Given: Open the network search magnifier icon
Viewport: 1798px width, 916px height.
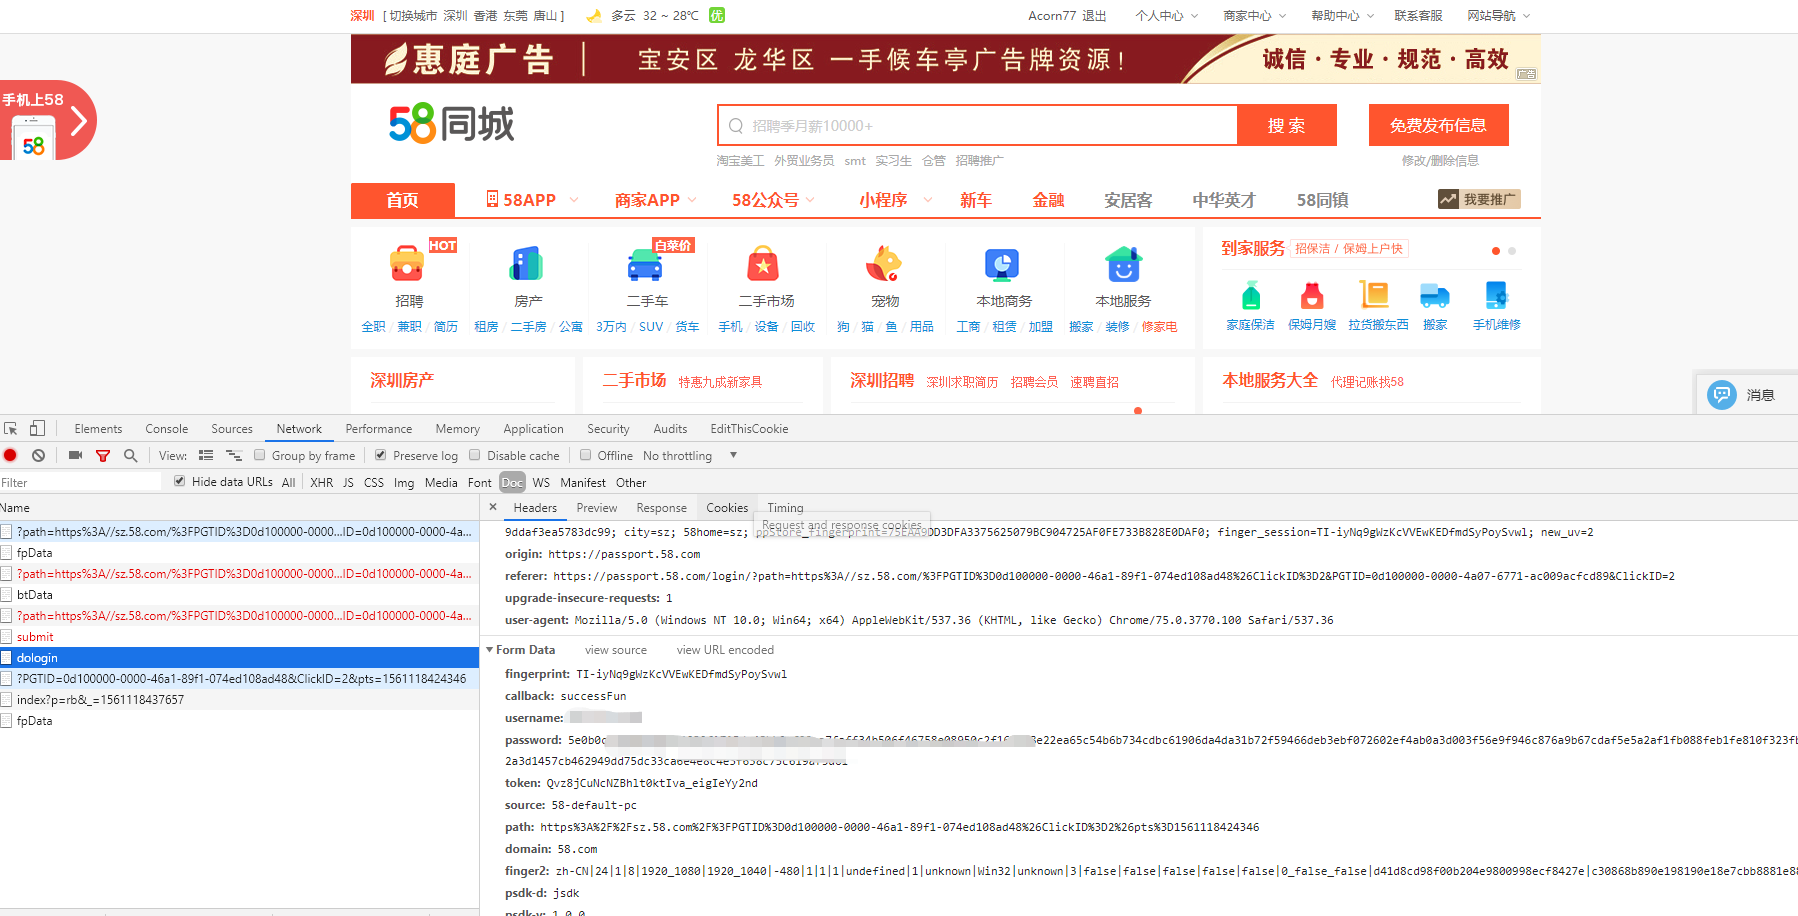Looking at the screenshot, I should [x=130, y=455].
